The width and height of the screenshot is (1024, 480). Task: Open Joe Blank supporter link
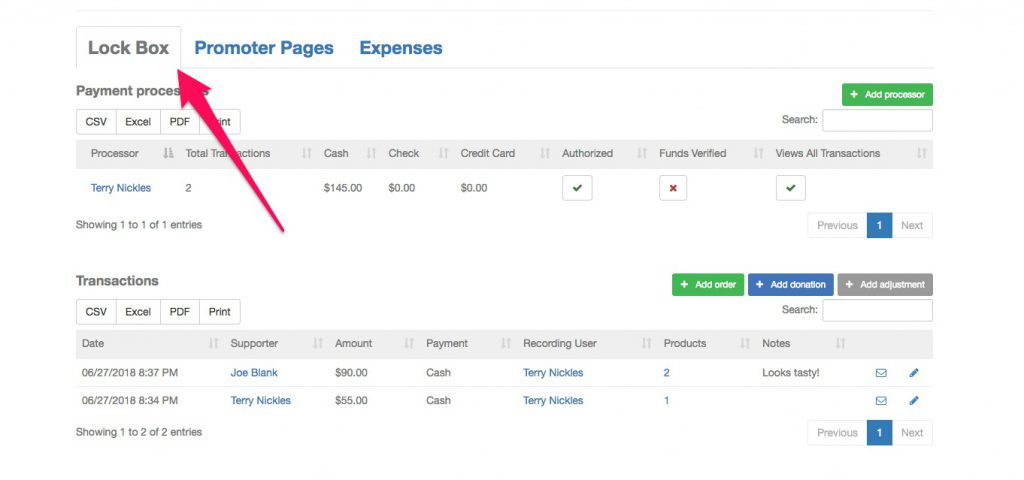point(254,373)
